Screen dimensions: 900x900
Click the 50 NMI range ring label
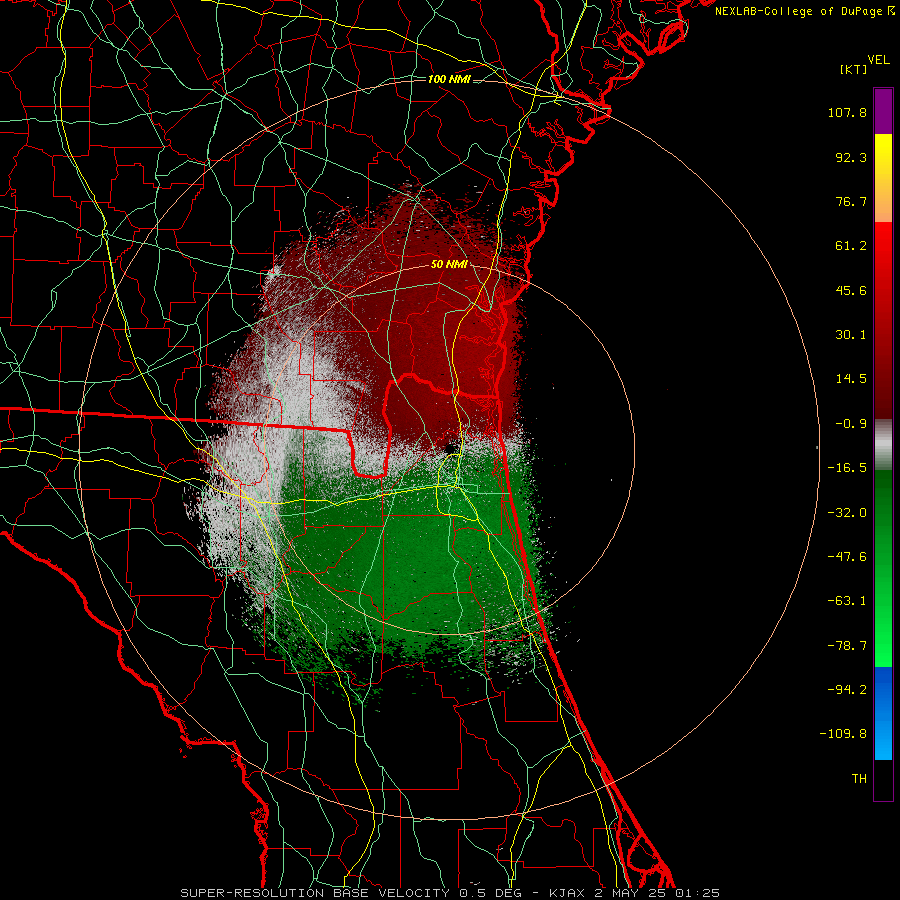pyautogui.click(x=449, y=264)
